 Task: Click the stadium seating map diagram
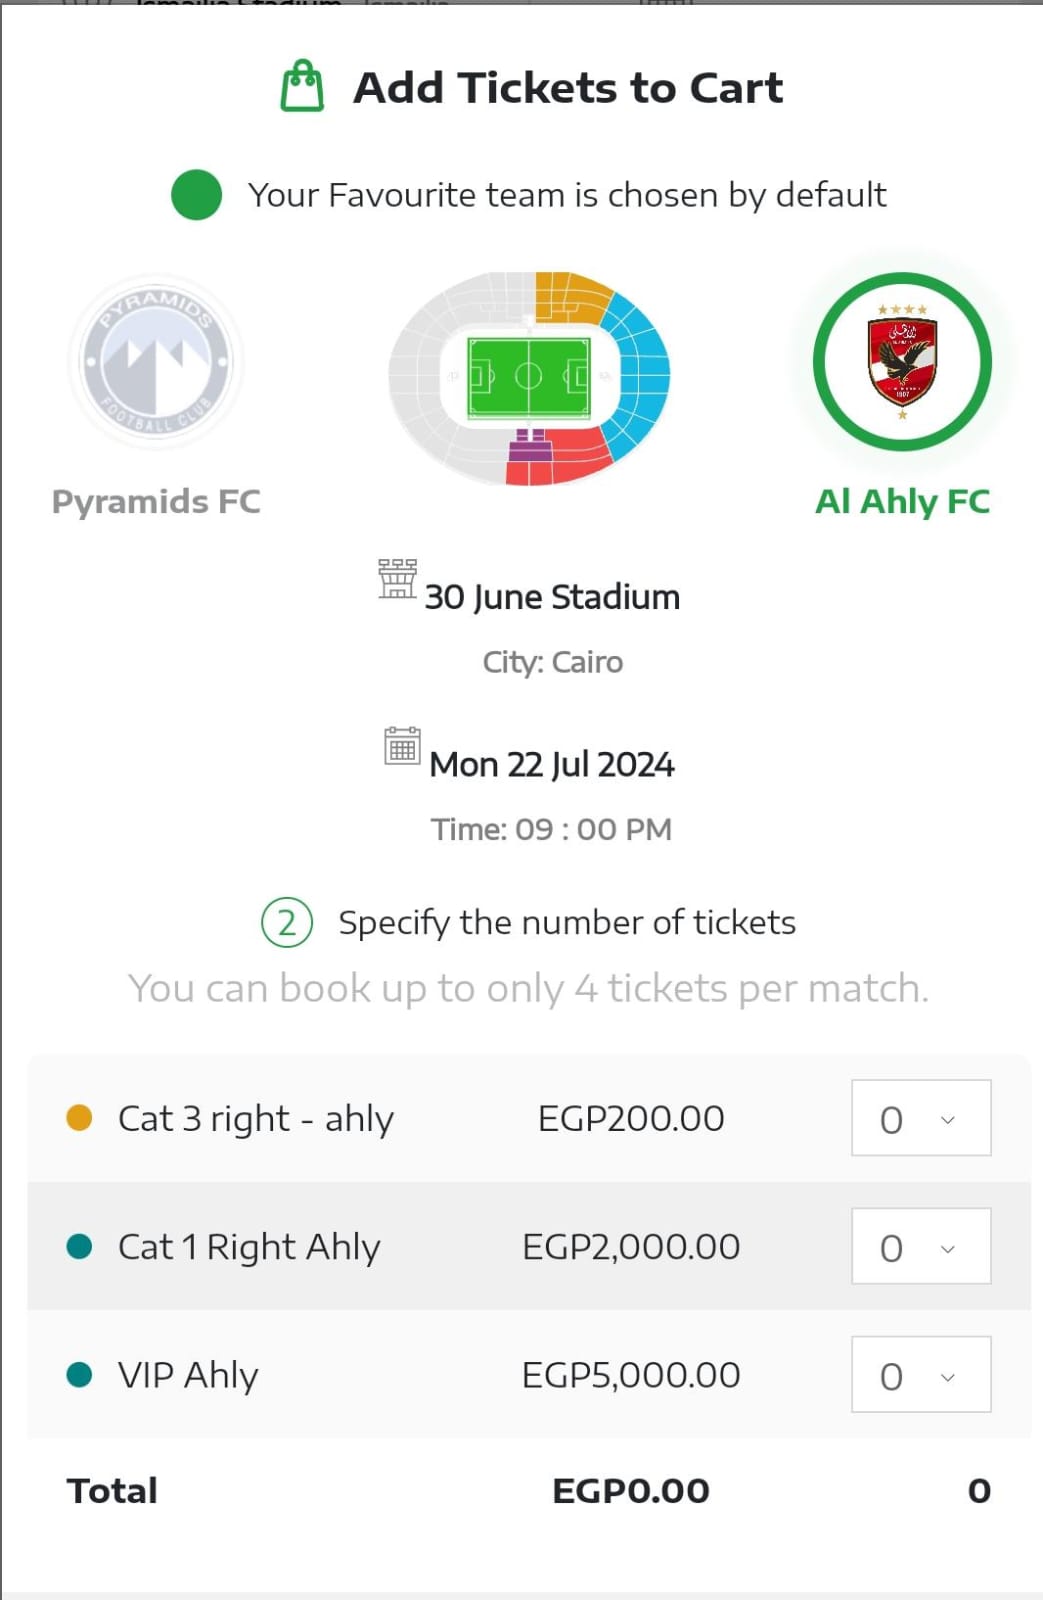point(529,377)
